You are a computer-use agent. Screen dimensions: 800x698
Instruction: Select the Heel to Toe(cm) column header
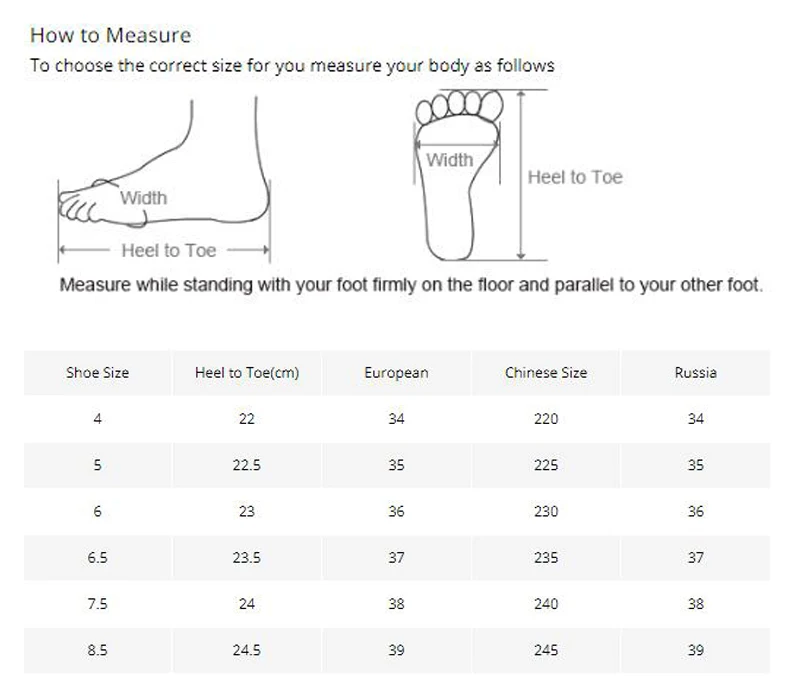[247, 372]
